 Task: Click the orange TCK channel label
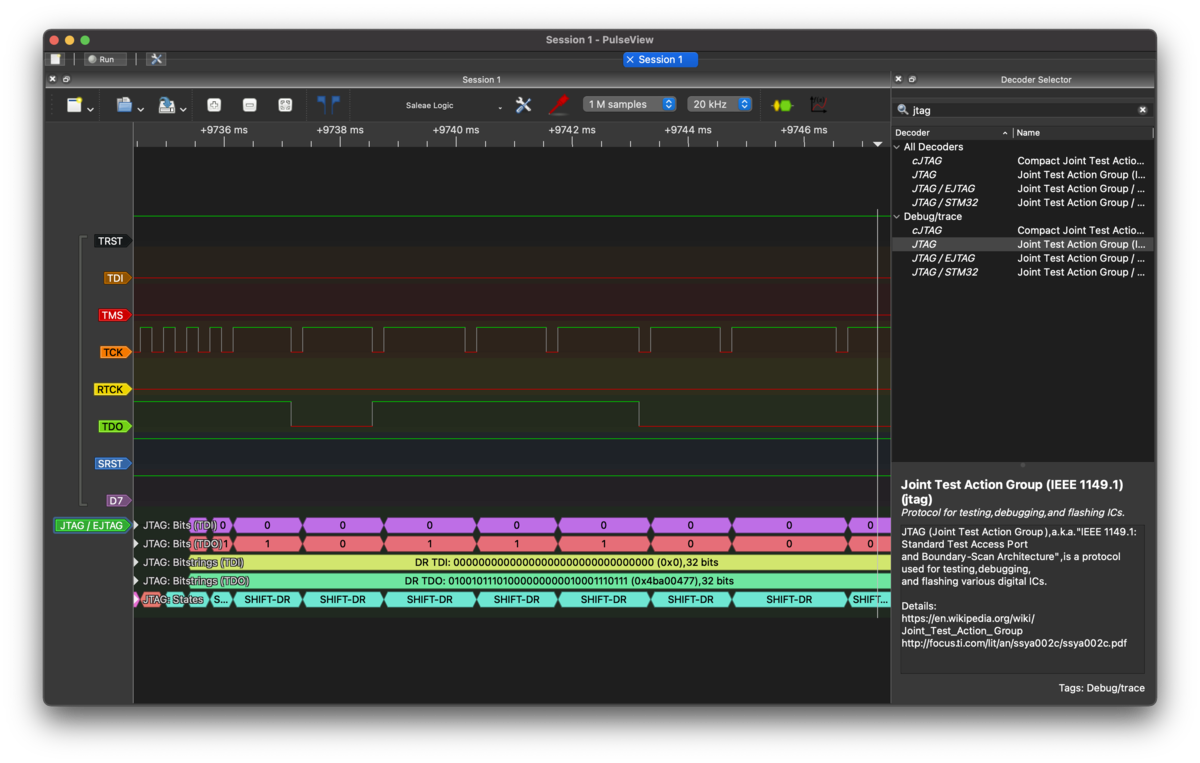coord(113,353)
